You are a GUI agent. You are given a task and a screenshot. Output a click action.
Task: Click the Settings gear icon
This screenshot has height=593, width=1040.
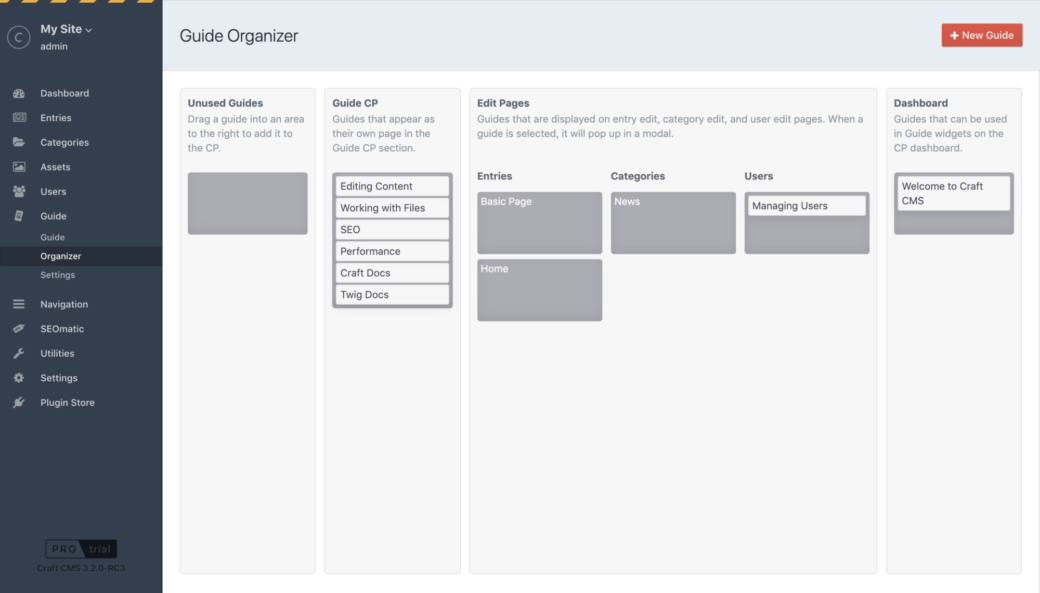(x=19, y=378)
